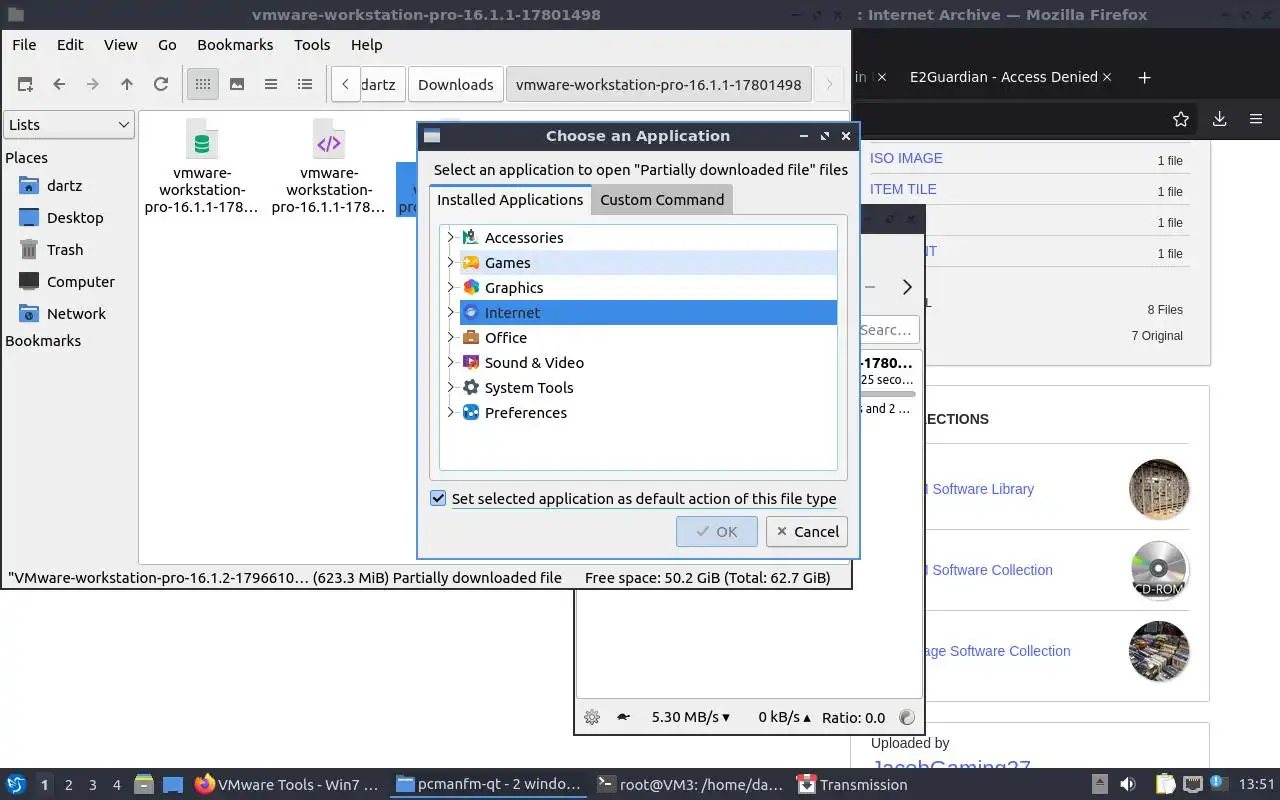Open the LXQt start menu
The width and height of the screenshot is (1280, 800).
(x=16, y=785)
